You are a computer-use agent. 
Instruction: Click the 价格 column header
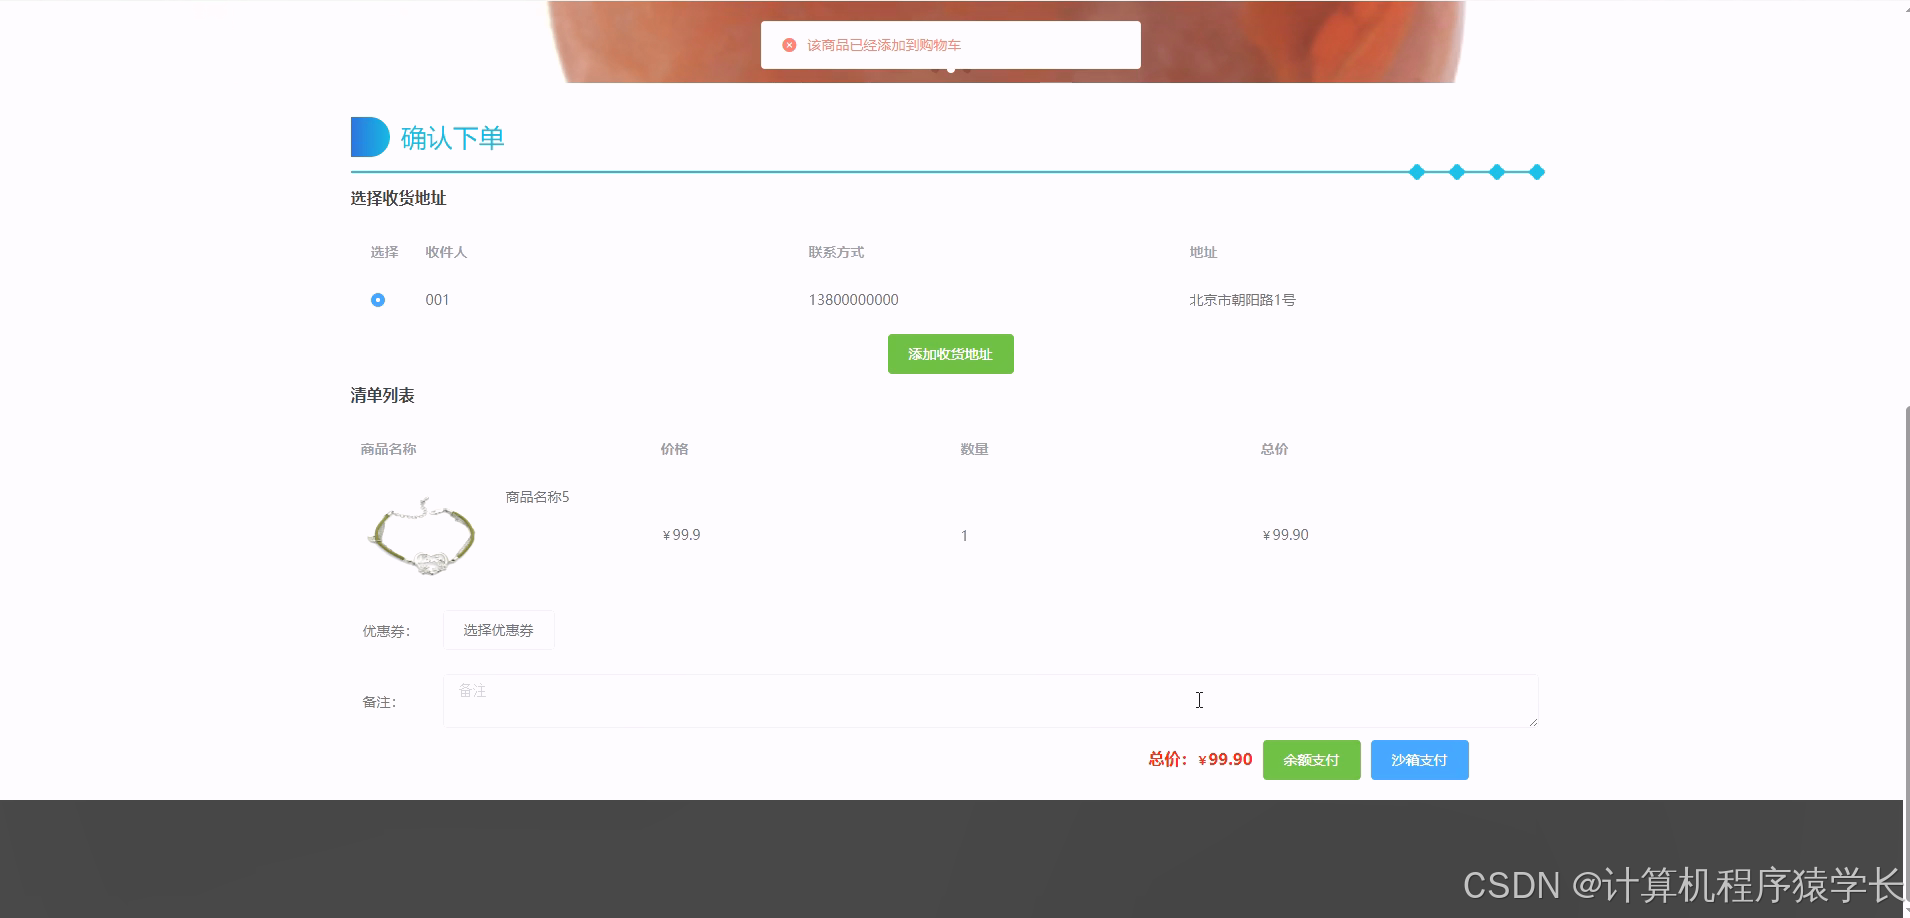click(x=674, y=449)
